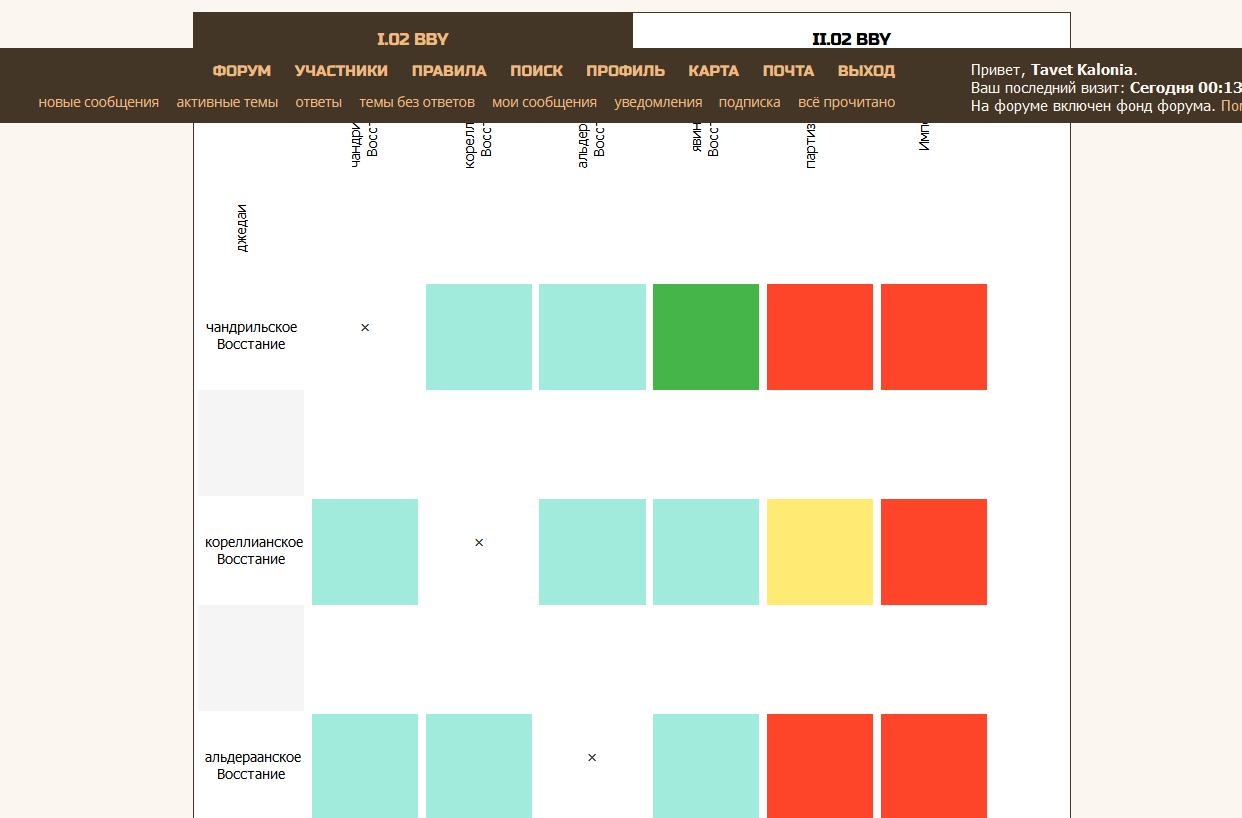Viewport: 1242px width, 818px height.
Task: Open the КАРТА menu item
Action: click(713, 71)
